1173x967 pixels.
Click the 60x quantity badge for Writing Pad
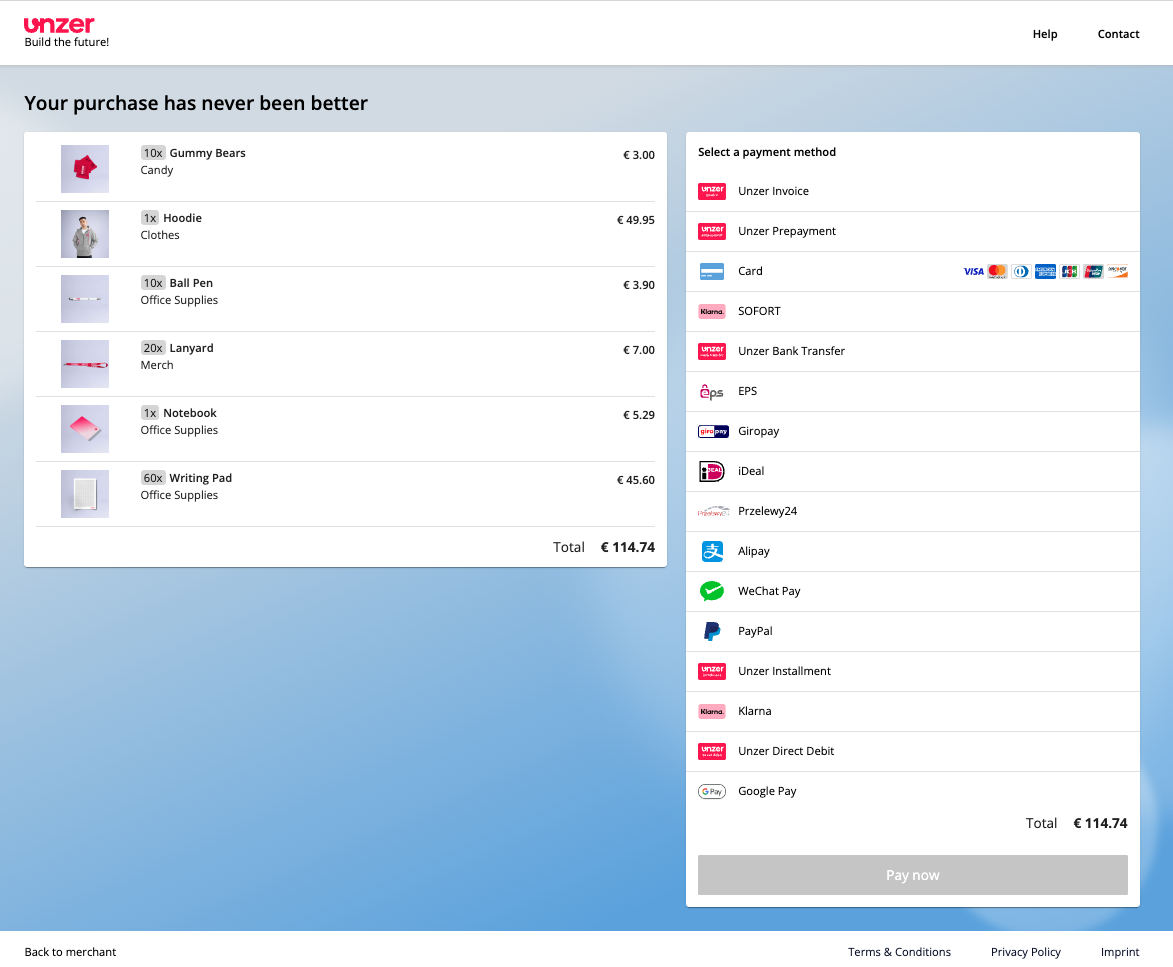point(153,478)
